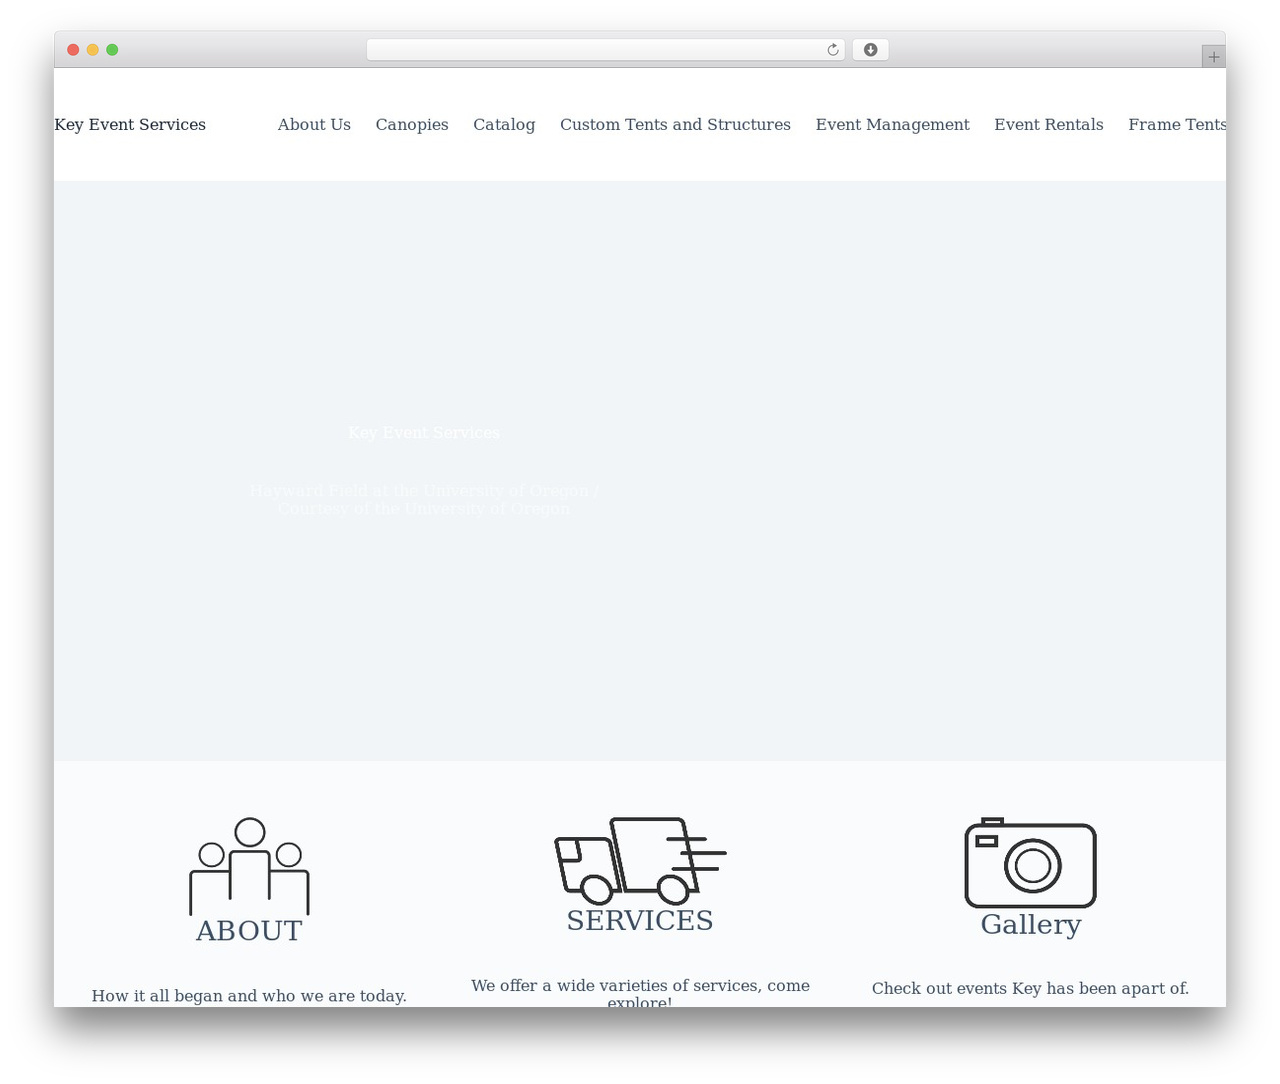The width and height of the screenshot is (1280, 1084).
Task: Open the Frame Tents menu item
Action: (x=1177, y=124)
